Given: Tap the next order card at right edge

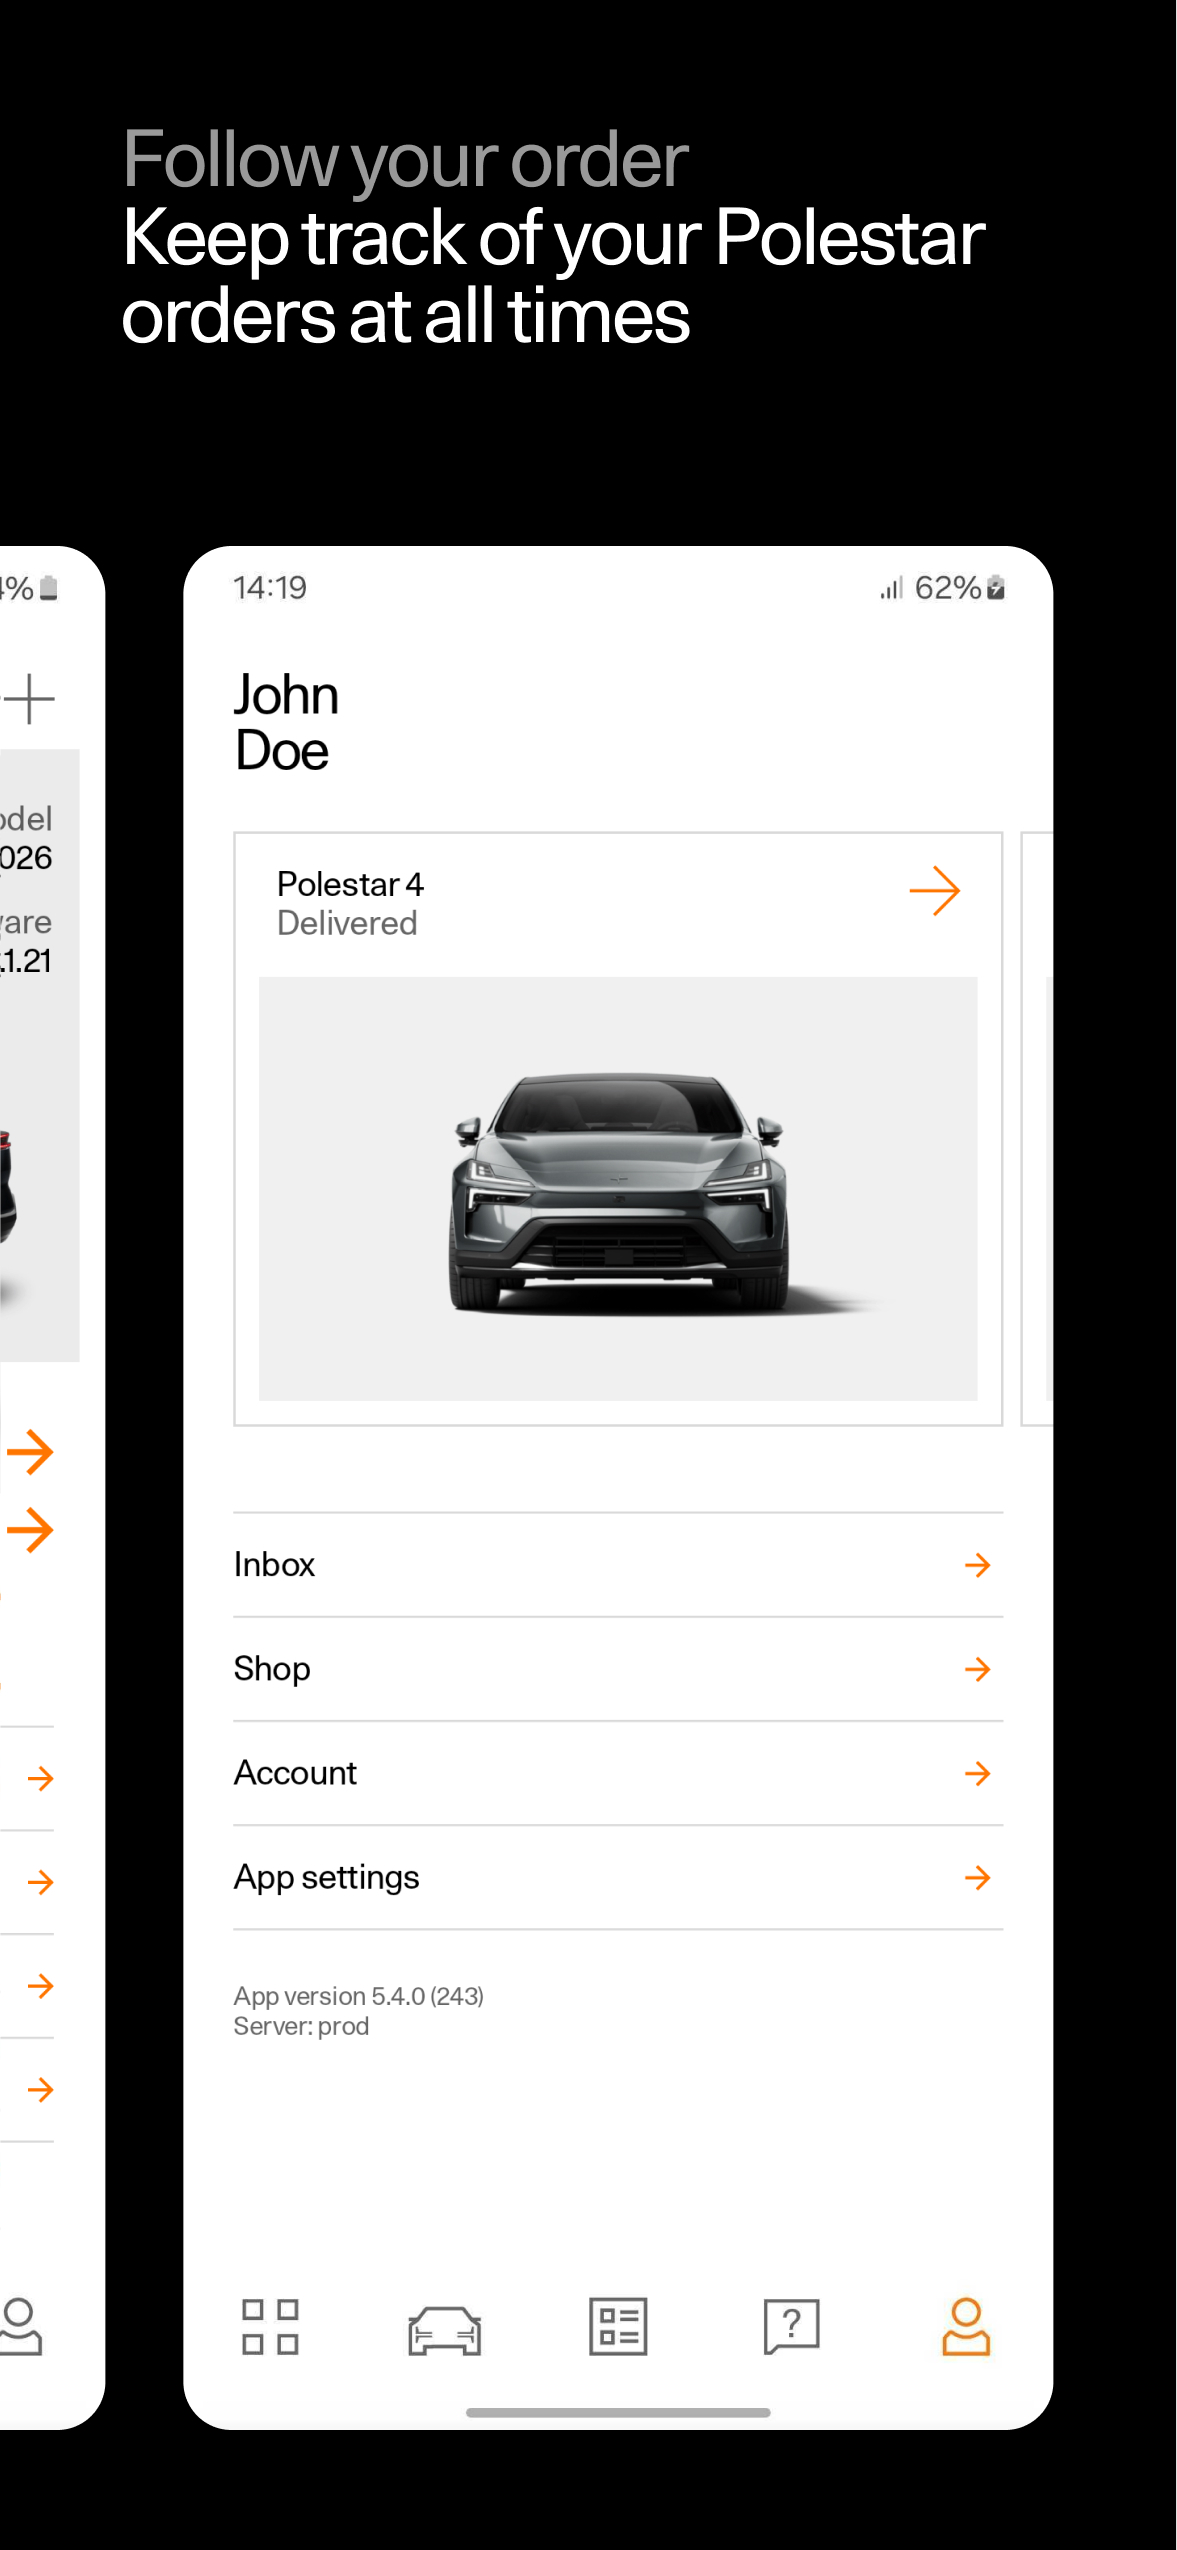Looking at the screenshot, I should pyautogui.click(x=1037, y=1129).
